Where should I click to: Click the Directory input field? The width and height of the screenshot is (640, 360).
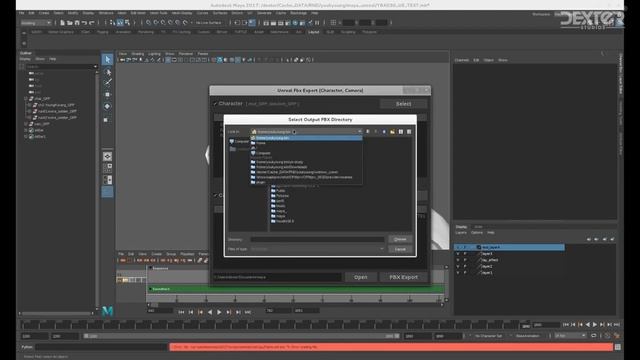[x=317, y=239]
